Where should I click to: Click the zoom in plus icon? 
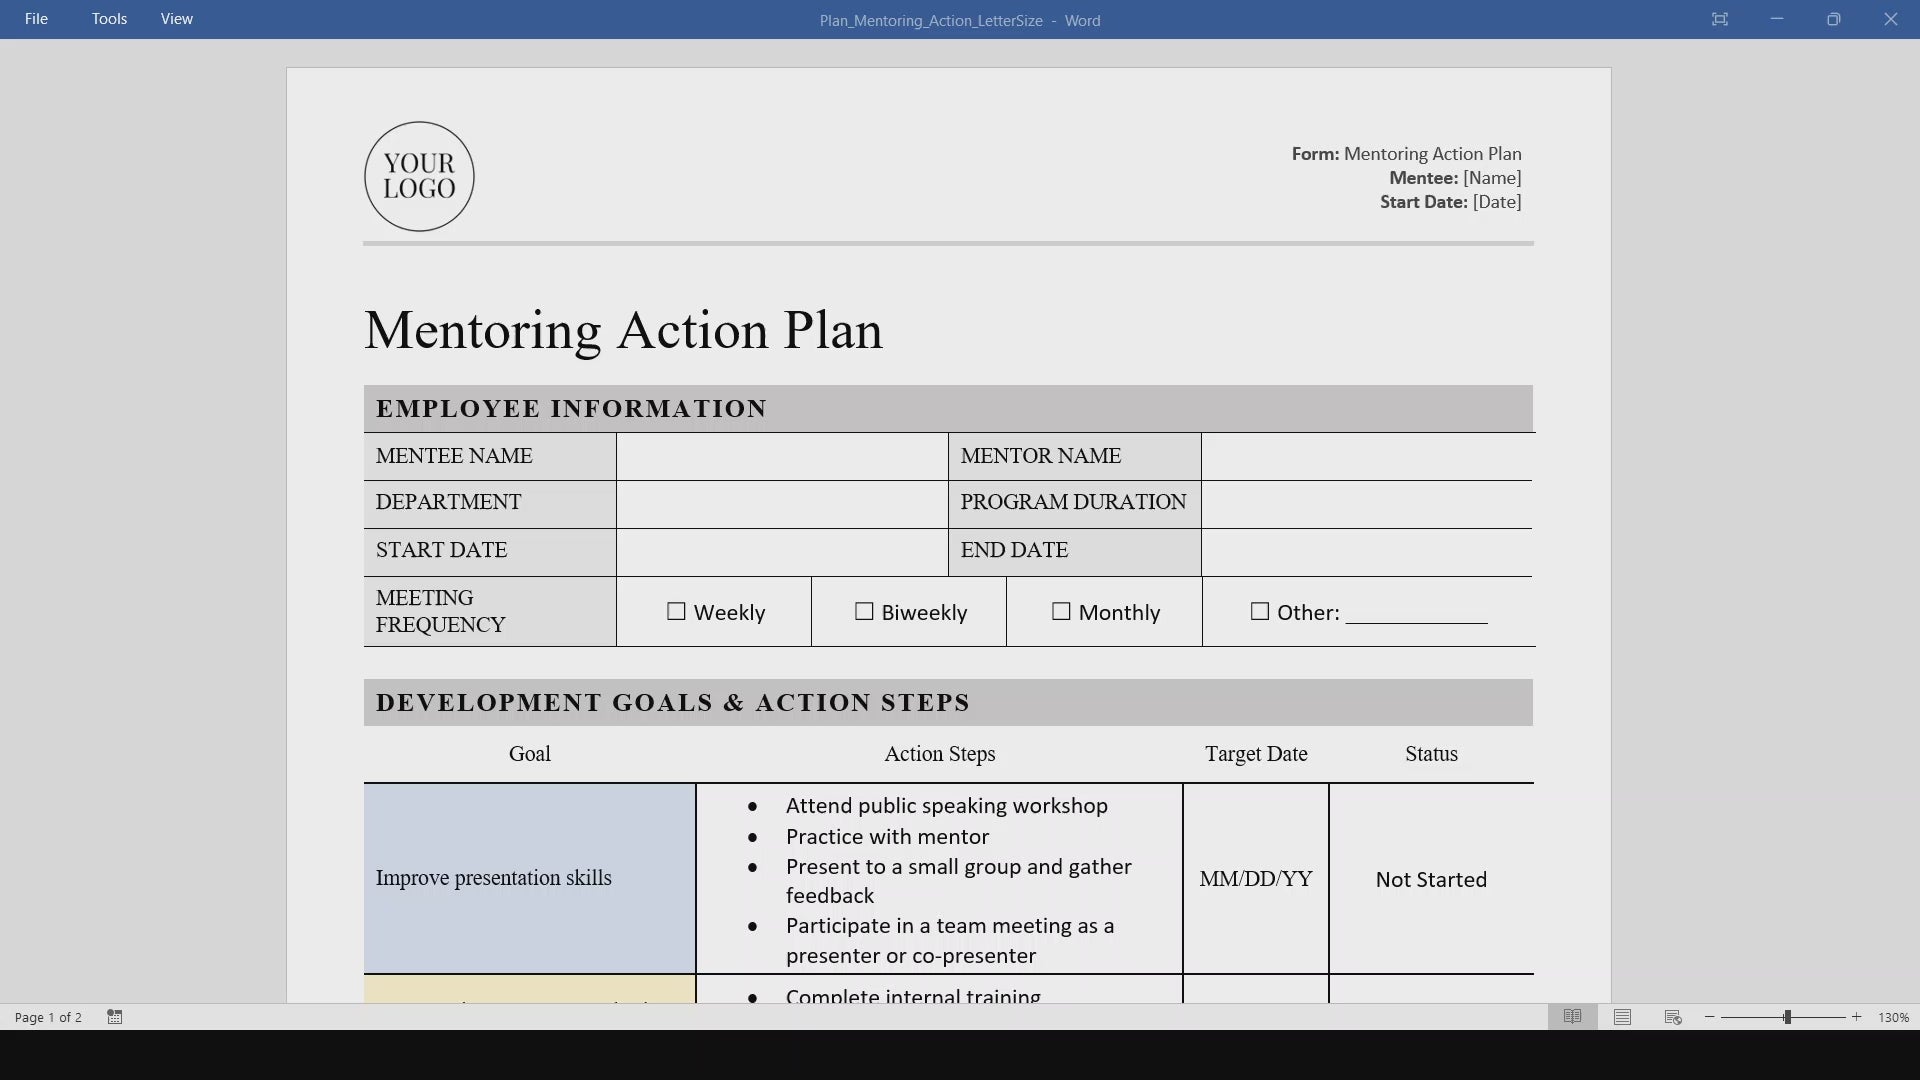1857,1017
